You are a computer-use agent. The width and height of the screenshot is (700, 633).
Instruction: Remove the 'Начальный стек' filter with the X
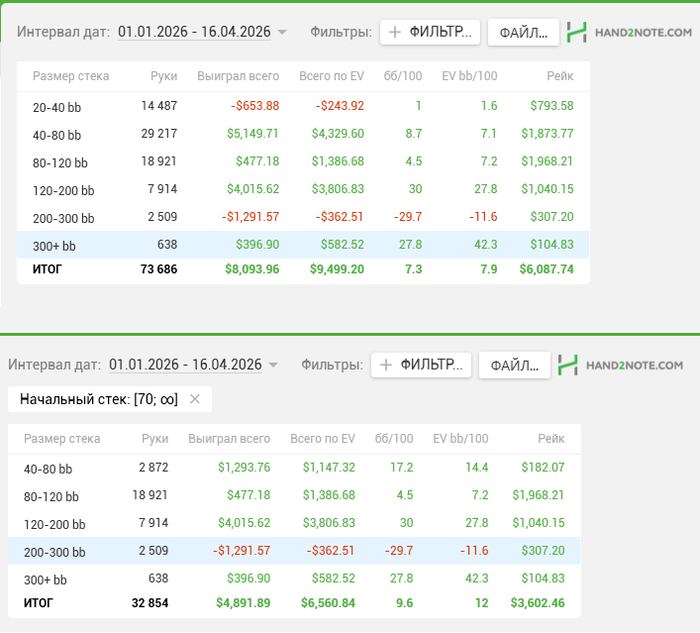click(195, 399)
